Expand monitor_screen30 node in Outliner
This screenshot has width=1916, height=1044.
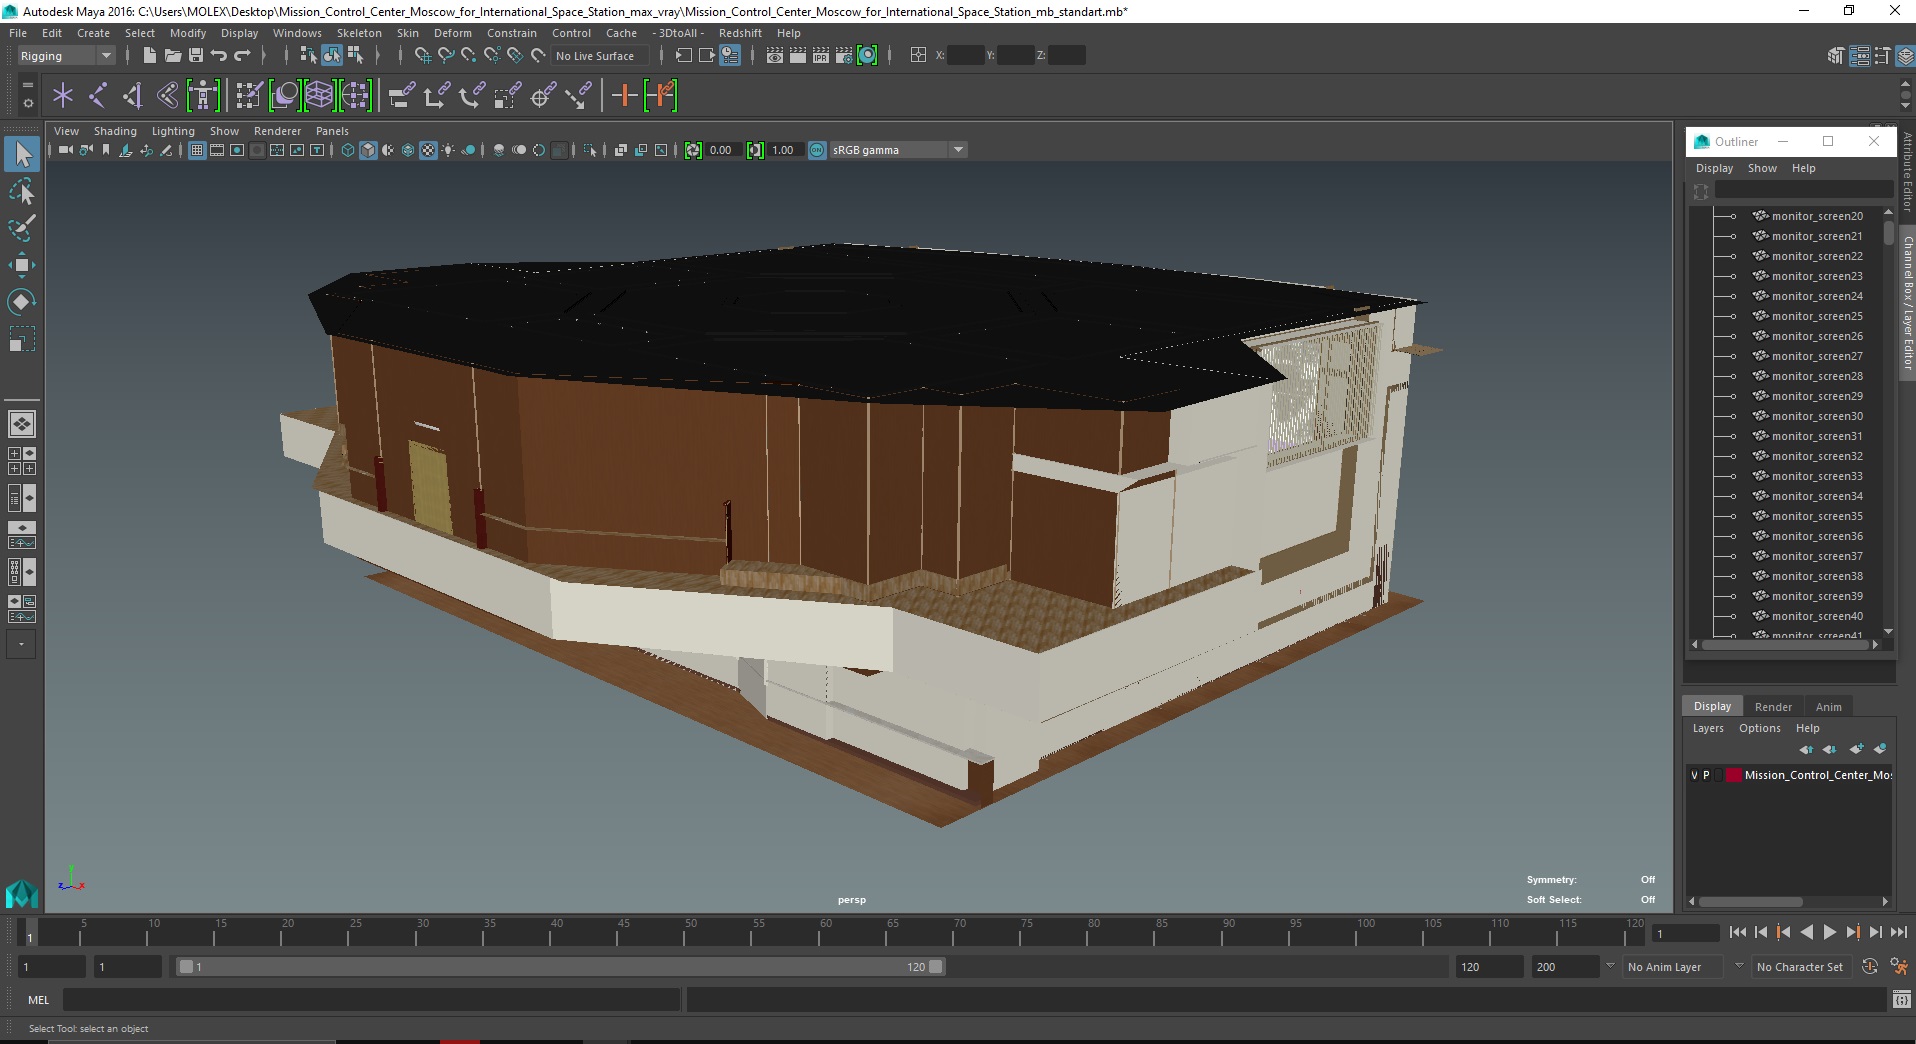[1732, 416]
